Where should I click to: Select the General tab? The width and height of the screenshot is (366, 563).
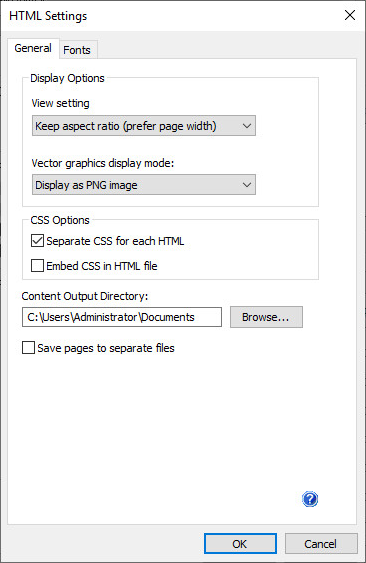33,48
